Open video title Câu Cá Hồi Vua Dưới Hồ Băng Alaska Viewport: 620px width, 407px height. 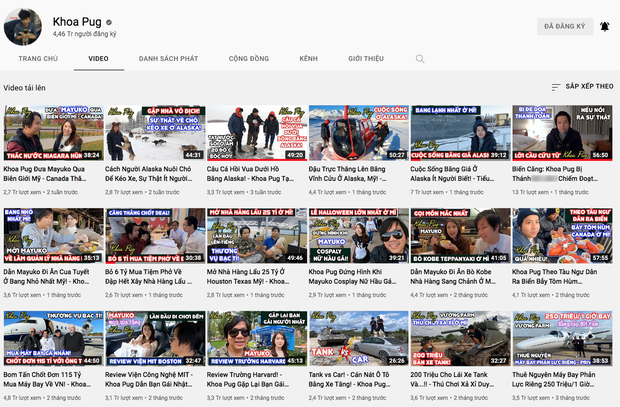pyautogui.click(x=250, y=174)
